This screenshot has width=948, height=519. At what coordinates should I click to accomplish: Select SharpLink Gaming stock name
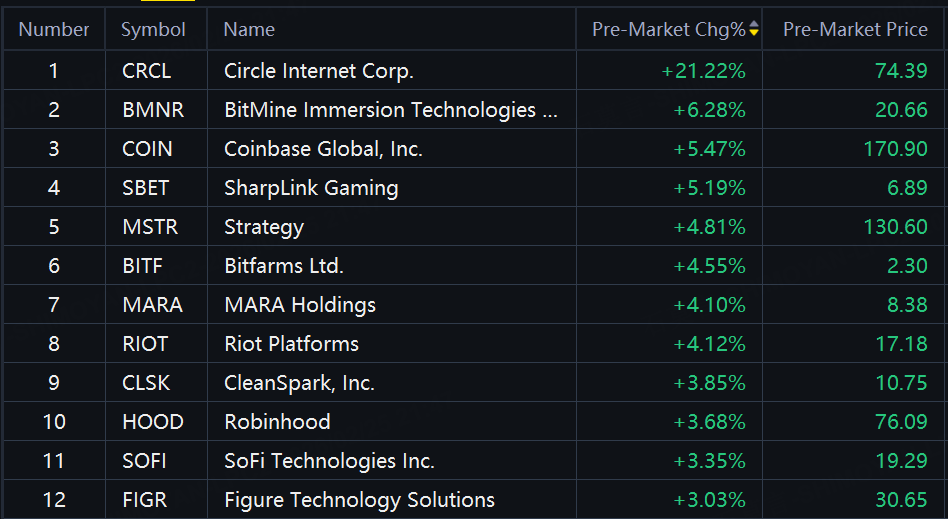tap(311, 188)
